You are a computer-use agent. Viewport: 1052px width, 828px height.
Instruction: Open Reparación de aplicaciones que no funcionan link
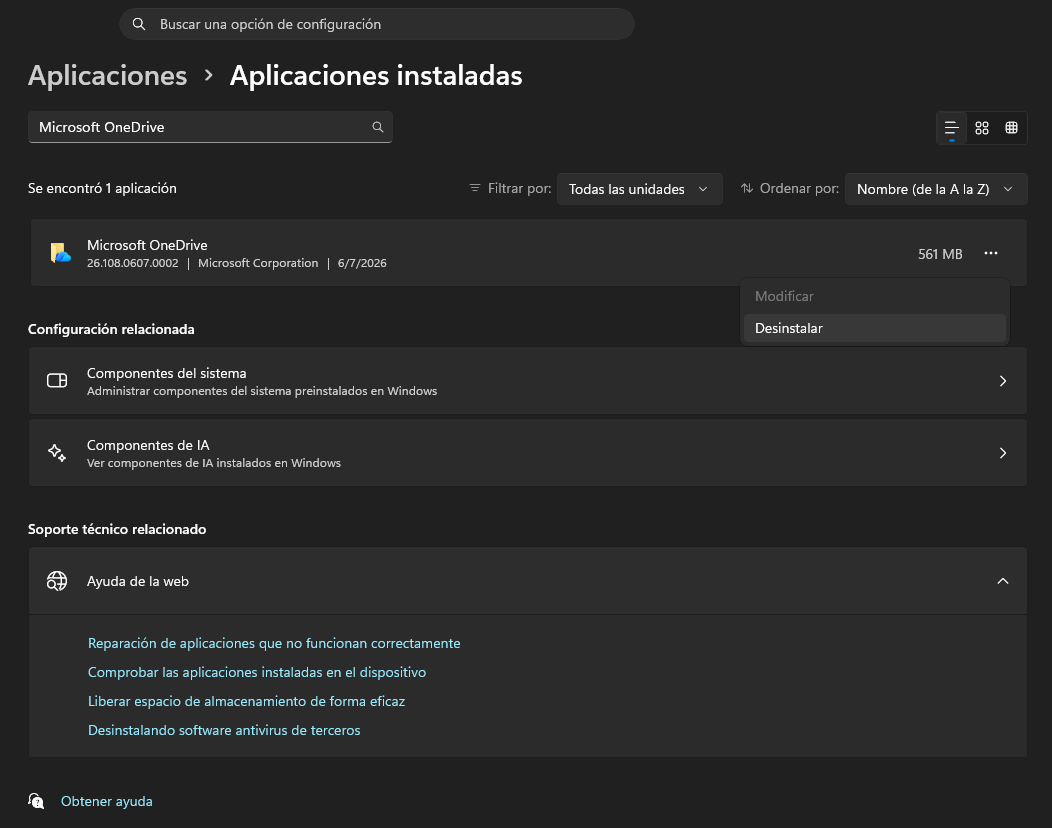274,643
